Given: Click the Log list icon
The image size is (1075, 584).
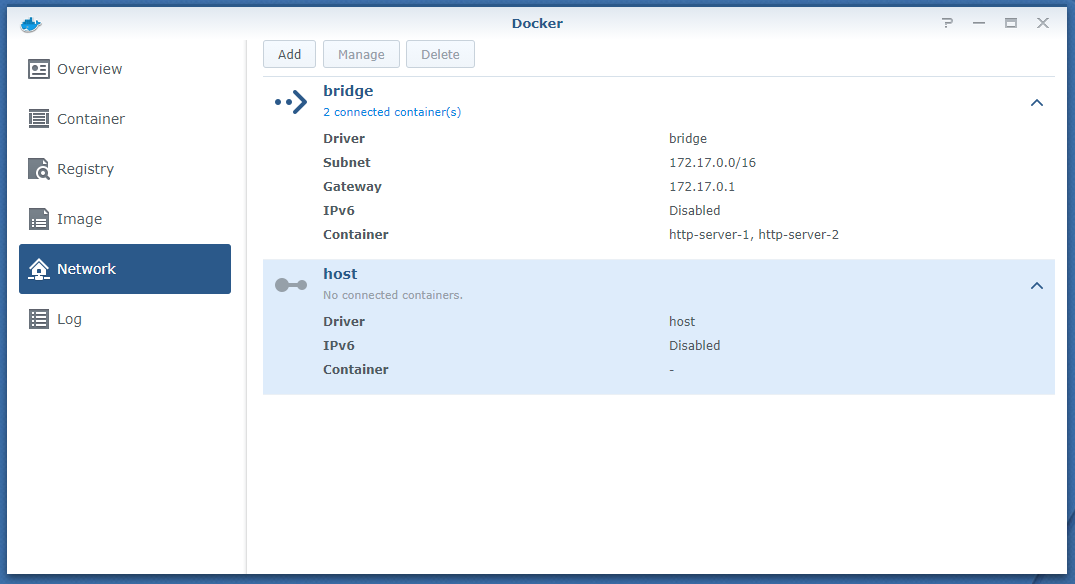Looking at the screenshot, I should tap(38, 319).
